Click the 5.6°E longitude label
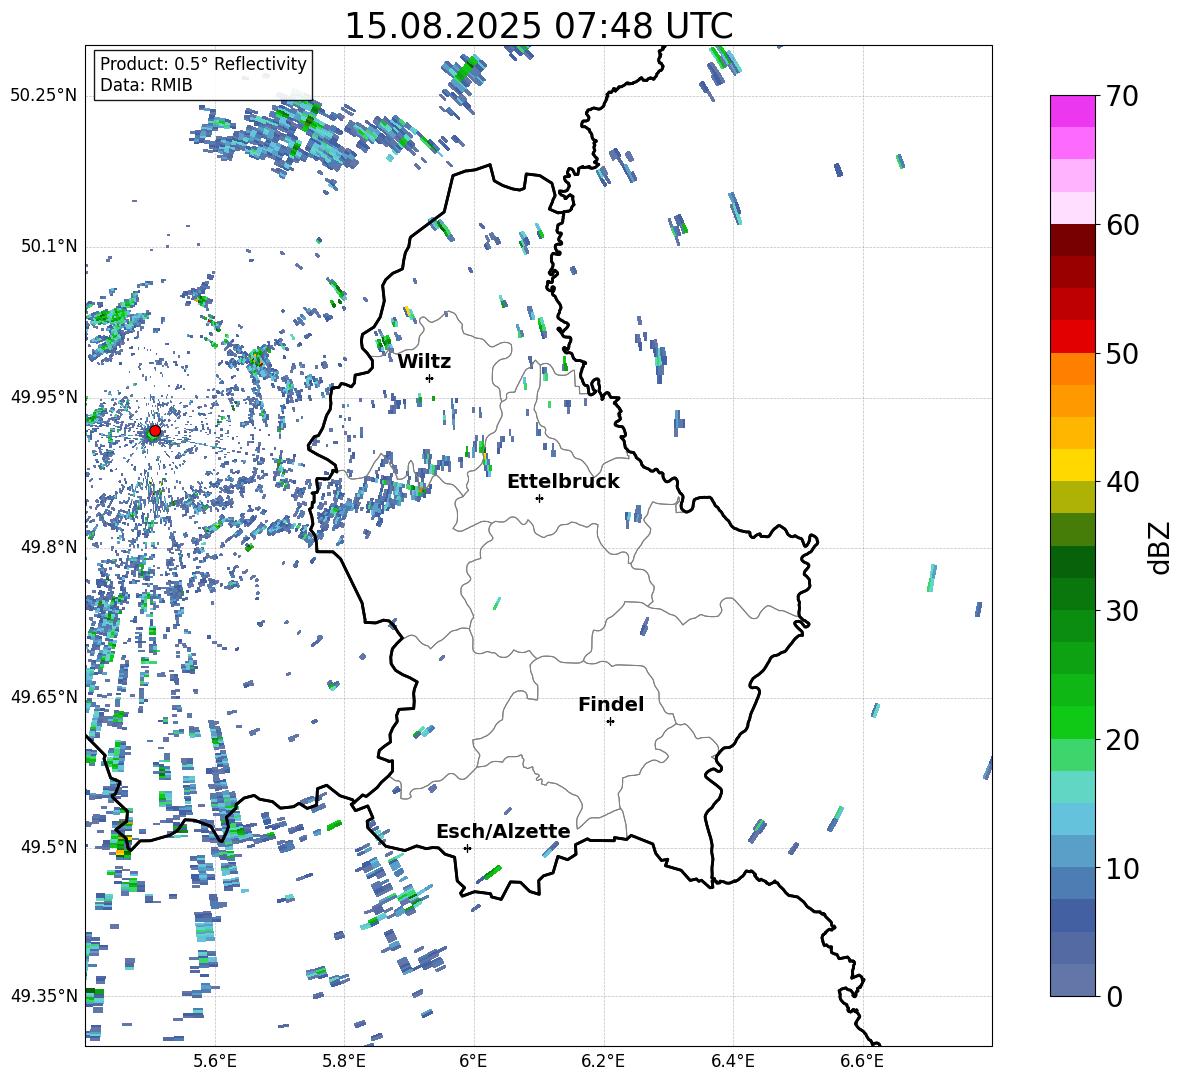The width and height of the screenshot is (1184, 1081). (x=215, y=1061)
